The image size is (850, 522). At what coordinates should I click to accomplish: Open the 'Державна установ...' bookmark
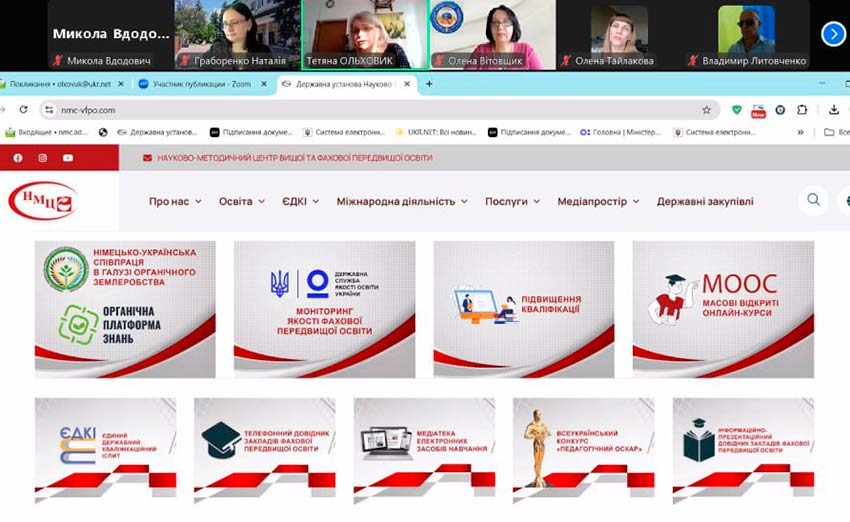pyautogui.click(x=157, y=132)
